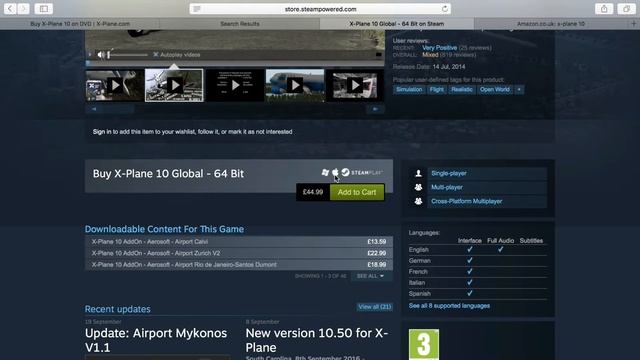Mute the video using the speaker icon

click(x=101, y=55)
